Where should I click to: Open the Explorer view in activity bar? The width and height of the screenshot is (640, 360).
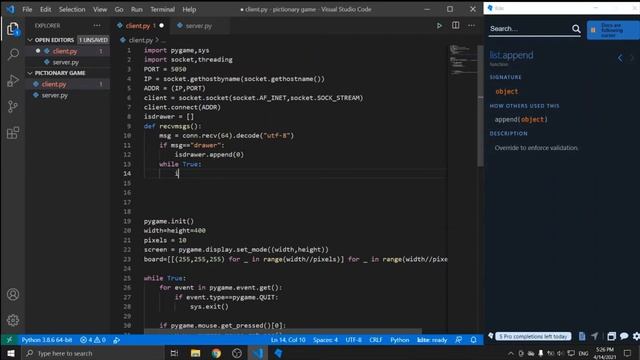(13, 29)
